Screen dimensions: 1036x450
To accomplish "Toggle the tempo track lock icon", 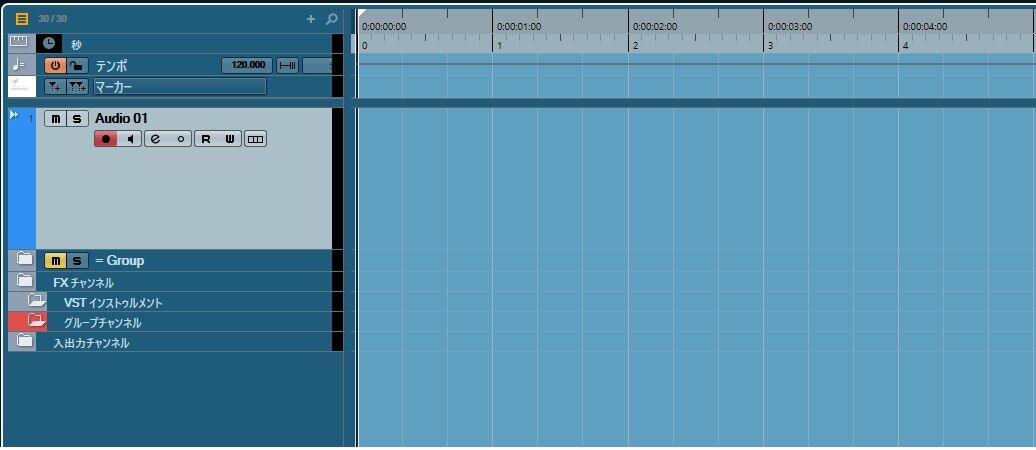I will click(x=77, y=65).
